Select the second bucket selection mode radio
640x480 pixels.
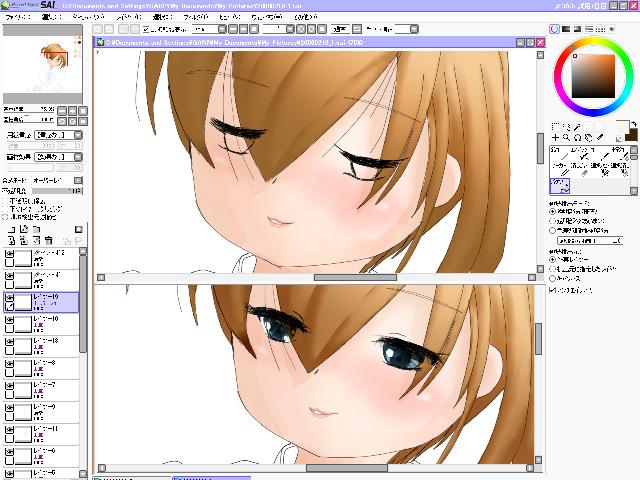(x=552, y=221)
